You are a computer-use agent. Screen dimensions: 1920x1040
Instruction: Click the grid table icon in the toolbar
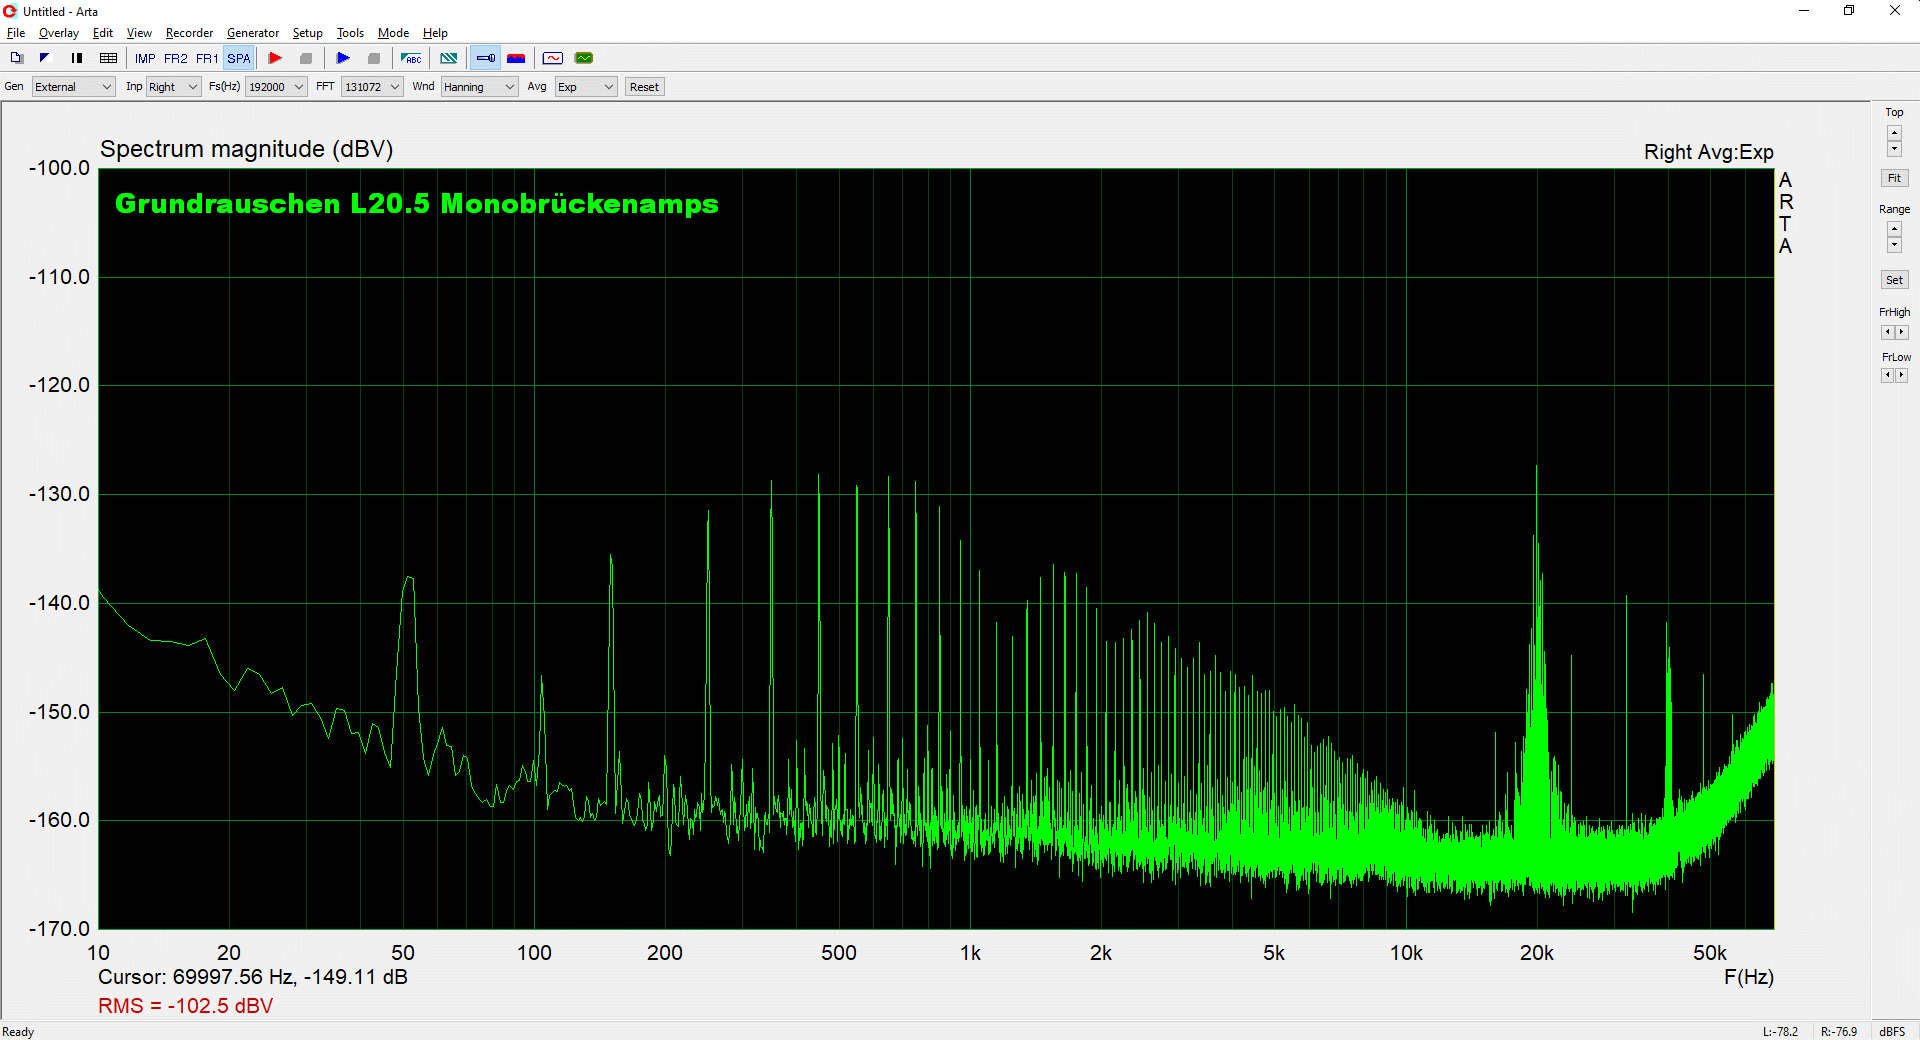point(109,58)
